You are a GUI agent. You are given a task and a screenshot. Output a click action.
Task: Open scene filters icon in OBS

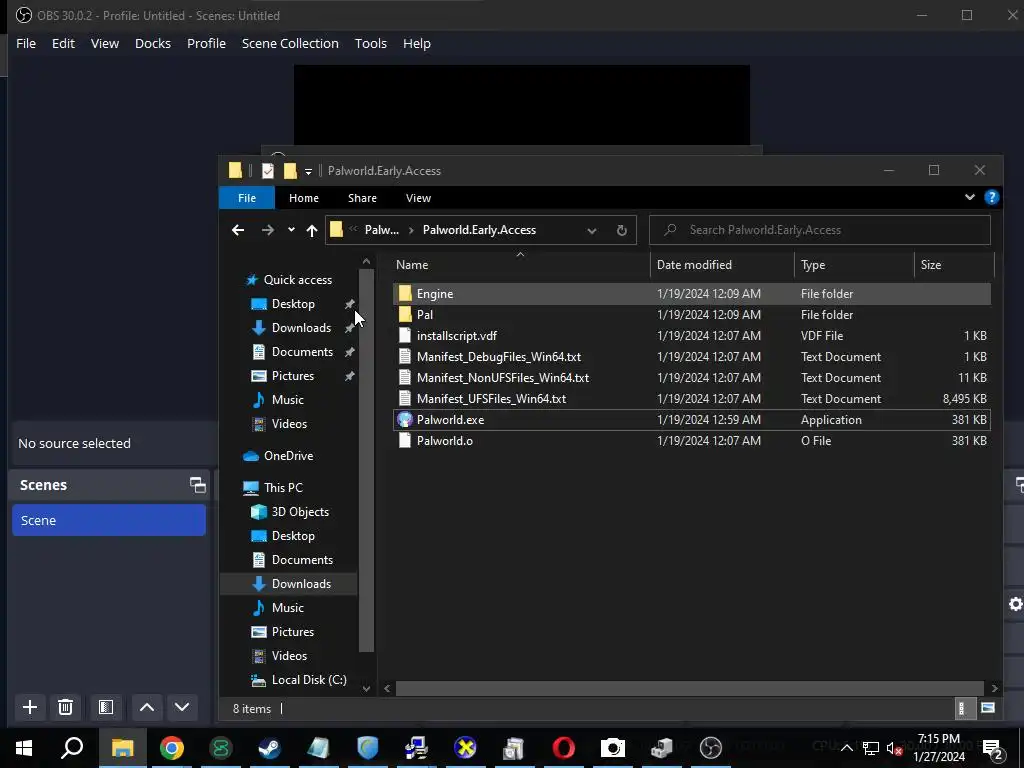point(106,707)
